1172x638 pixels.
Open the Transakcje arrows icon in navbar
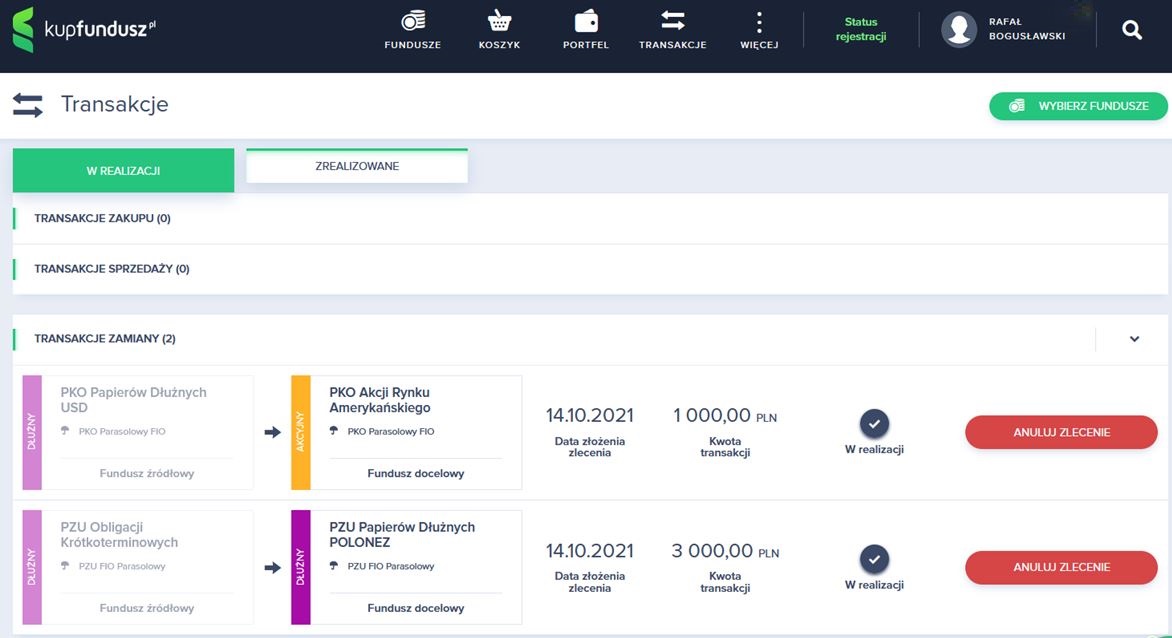[673, 20]
